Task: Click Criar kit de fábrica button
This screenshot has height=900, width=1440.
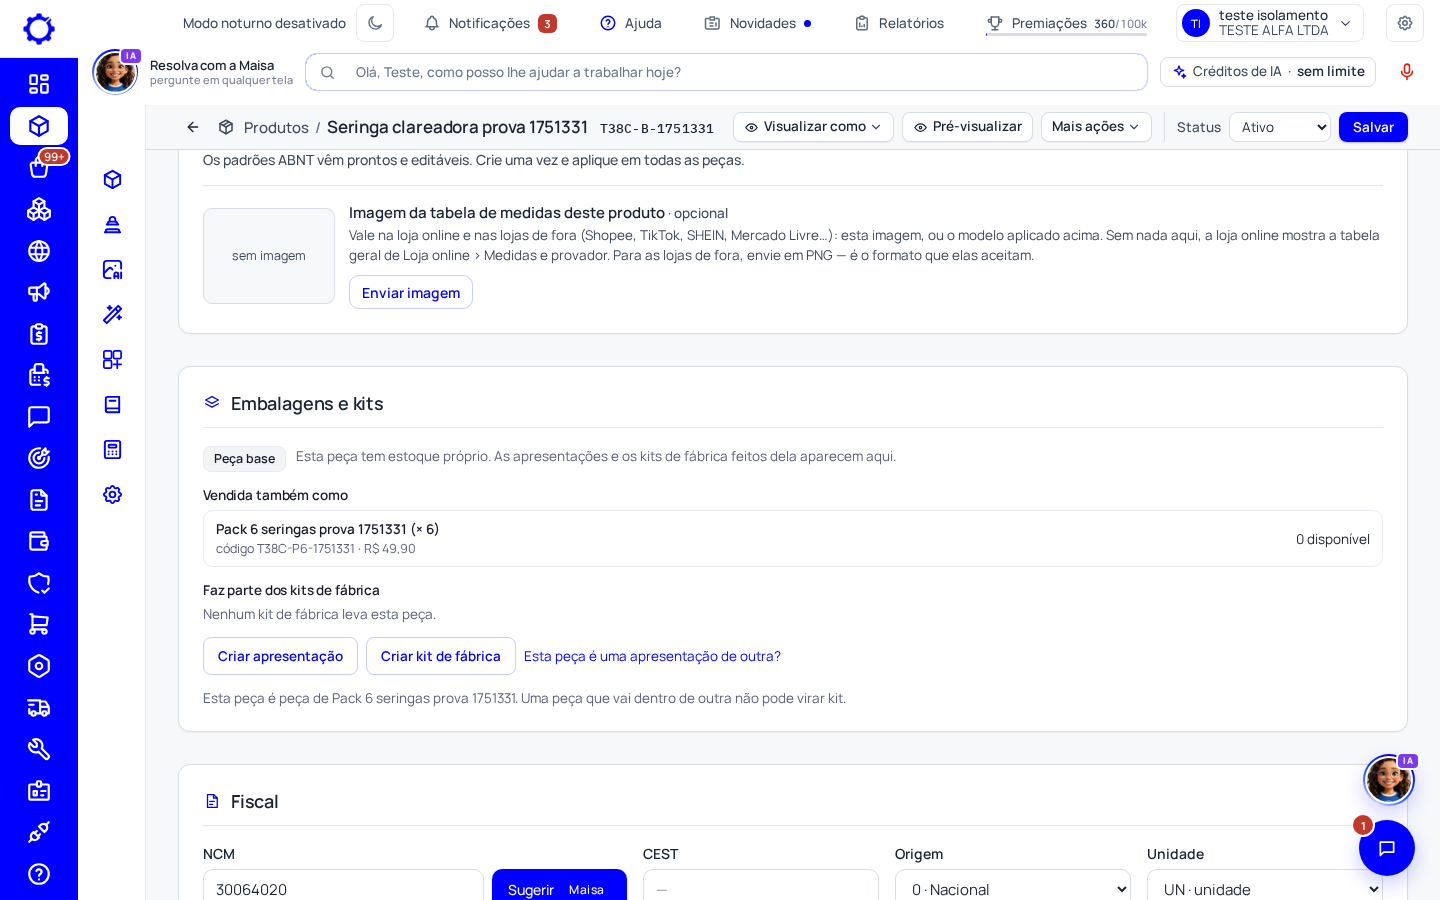Action: coord(441,656)
